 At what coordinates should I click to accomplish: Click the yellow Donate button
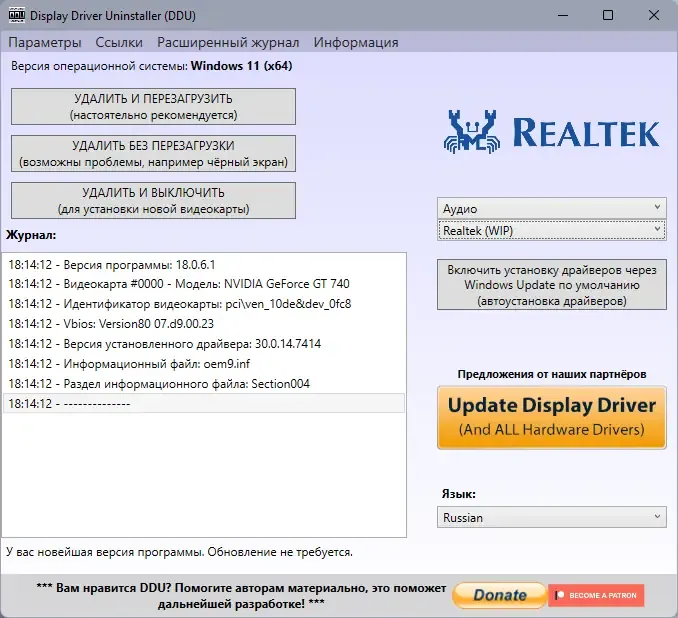pos(499,595)
